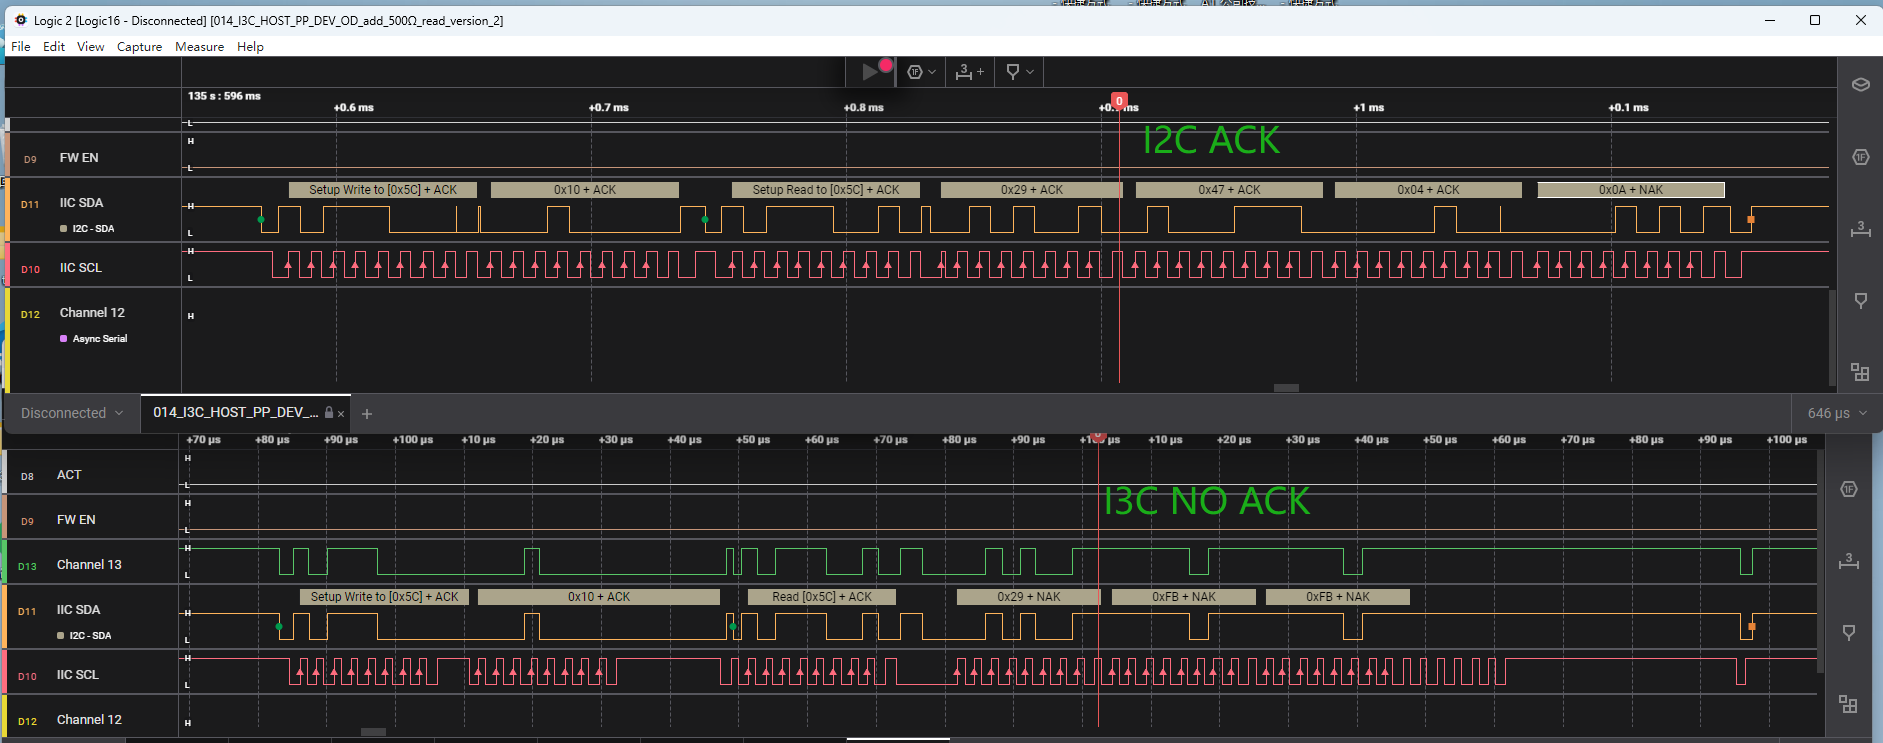This screenshot has width=1883, height=743.
Task: Click the 135 s : 596 ms timestamp readout
Action: click(224, 96)
